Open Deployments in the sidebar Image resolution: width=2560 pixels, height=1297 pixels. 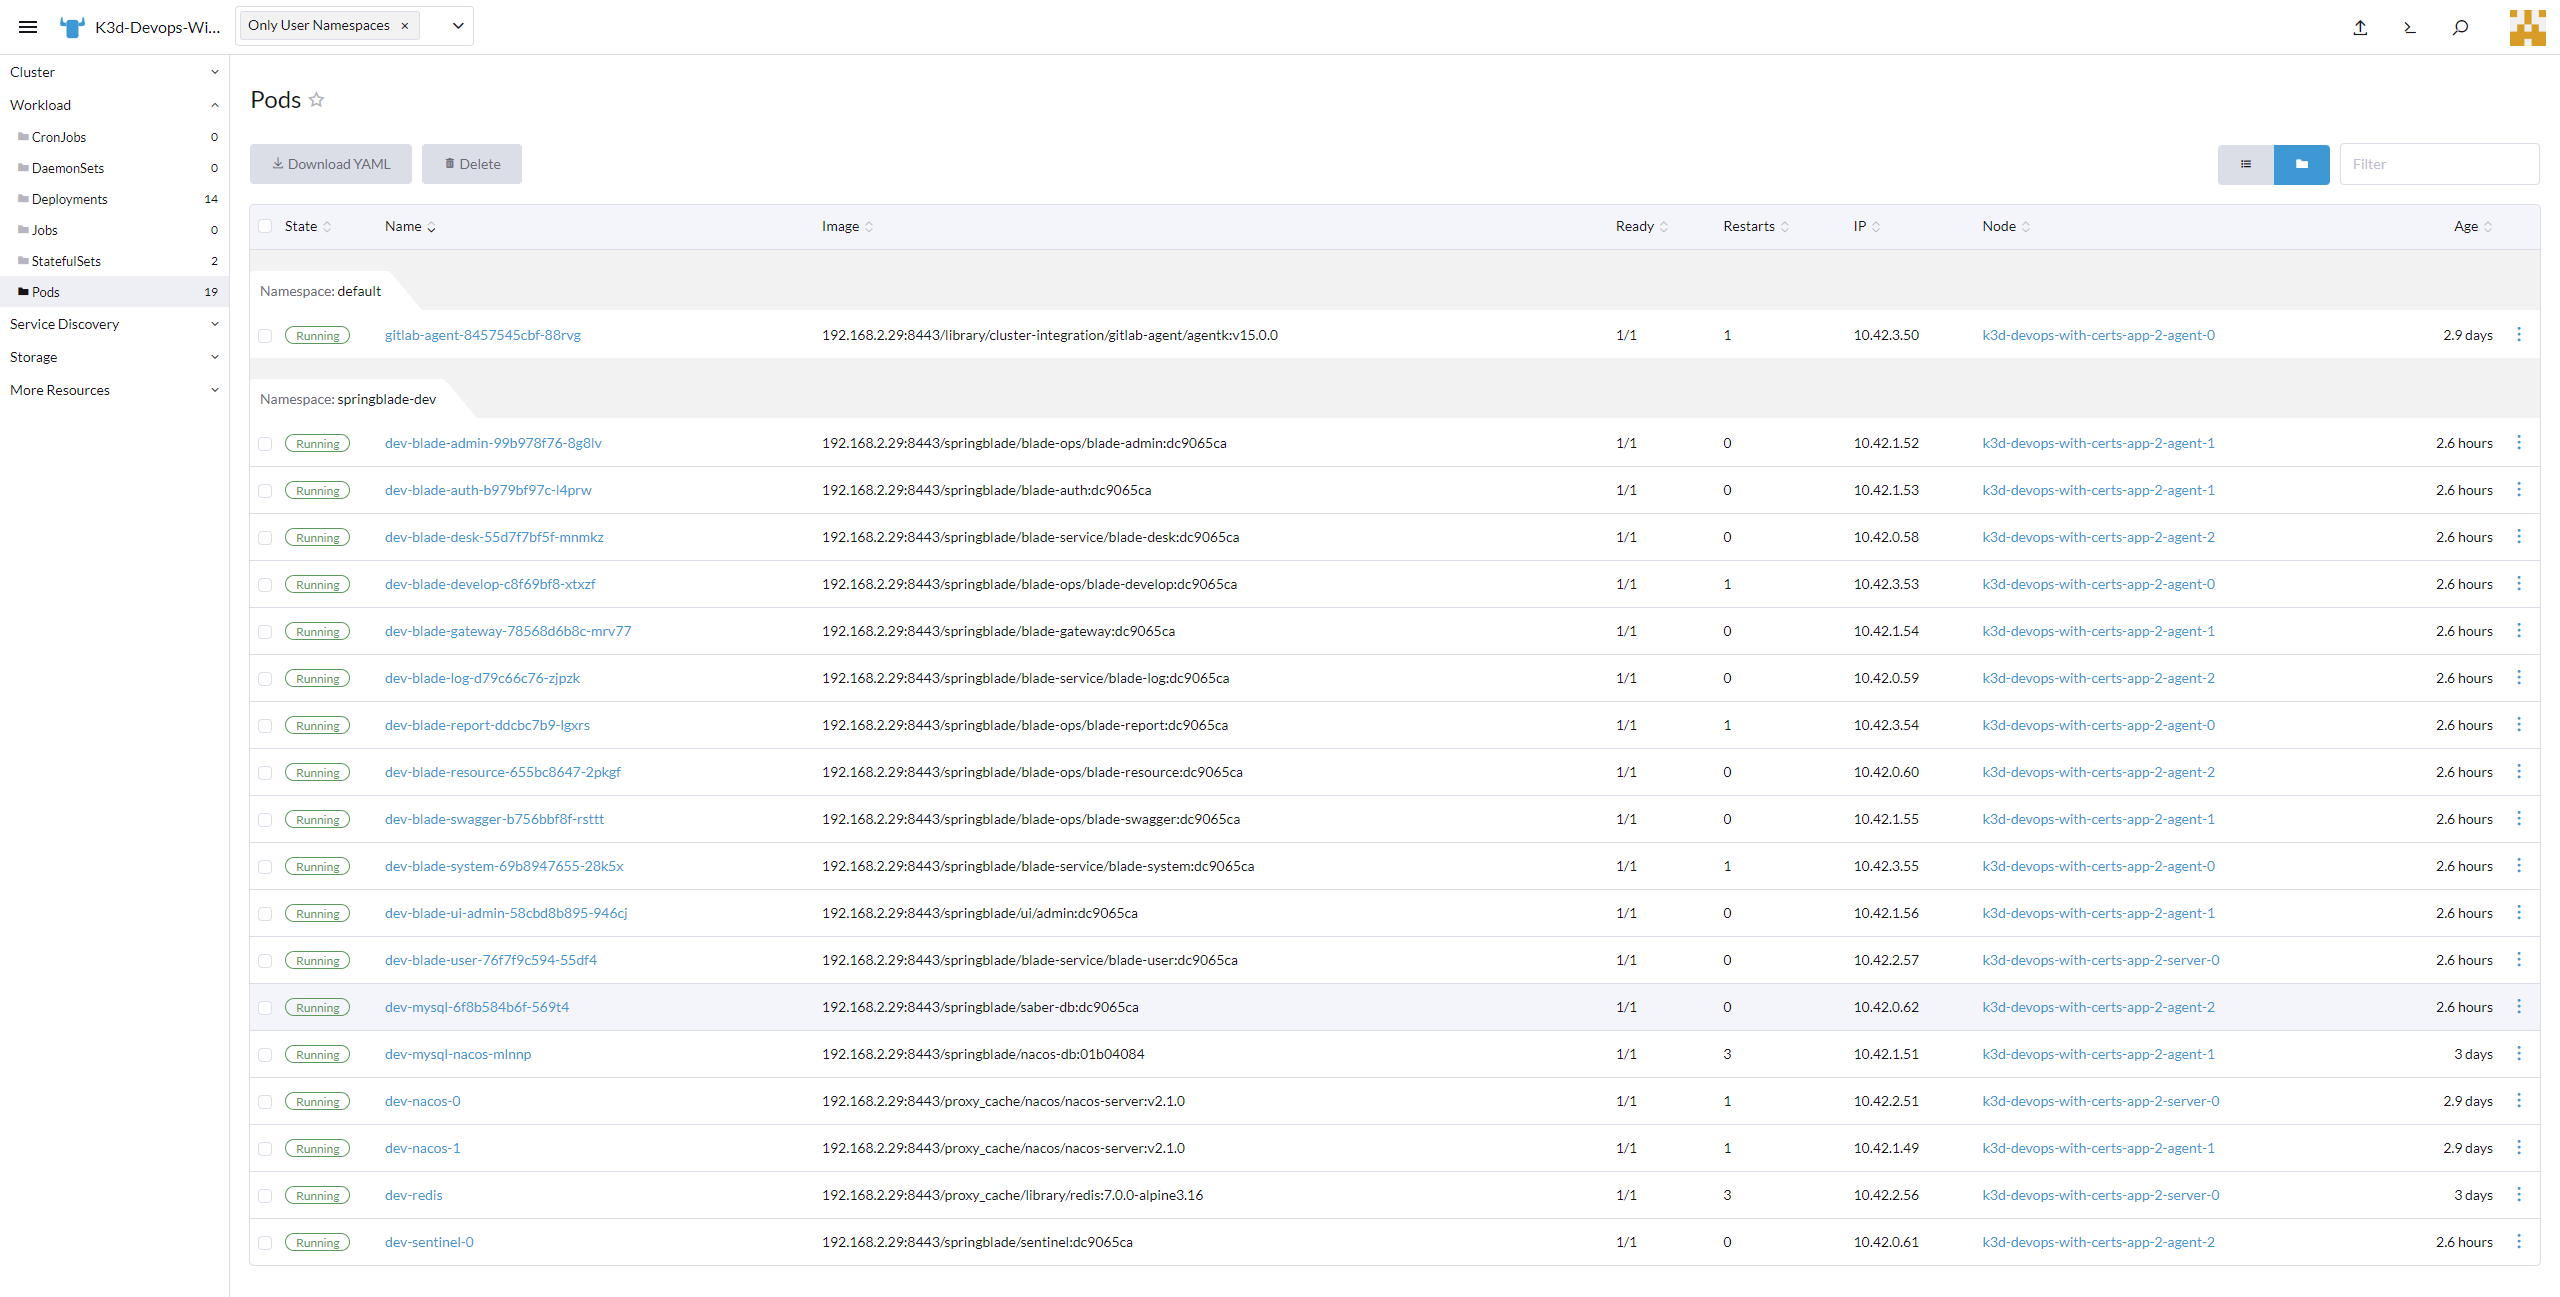click(69, 199)
